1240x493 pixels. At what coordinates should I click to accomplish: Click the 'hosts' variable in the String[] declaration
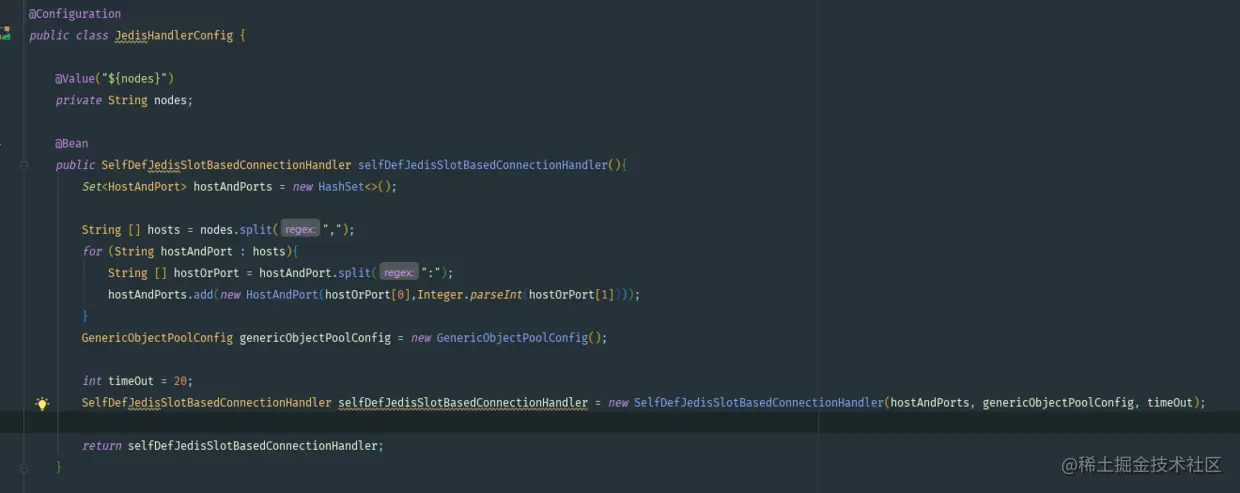tap(164, 230)
